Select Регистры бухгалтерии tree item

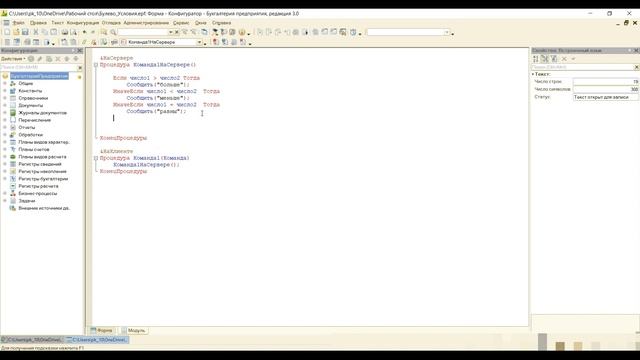pos(43,179)
